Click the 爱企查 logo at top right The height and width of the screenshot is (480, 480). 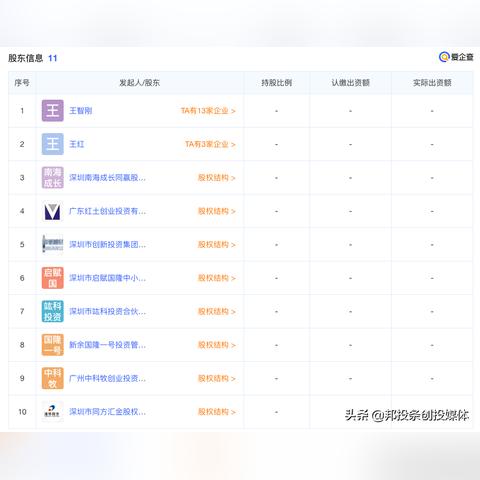456,57
